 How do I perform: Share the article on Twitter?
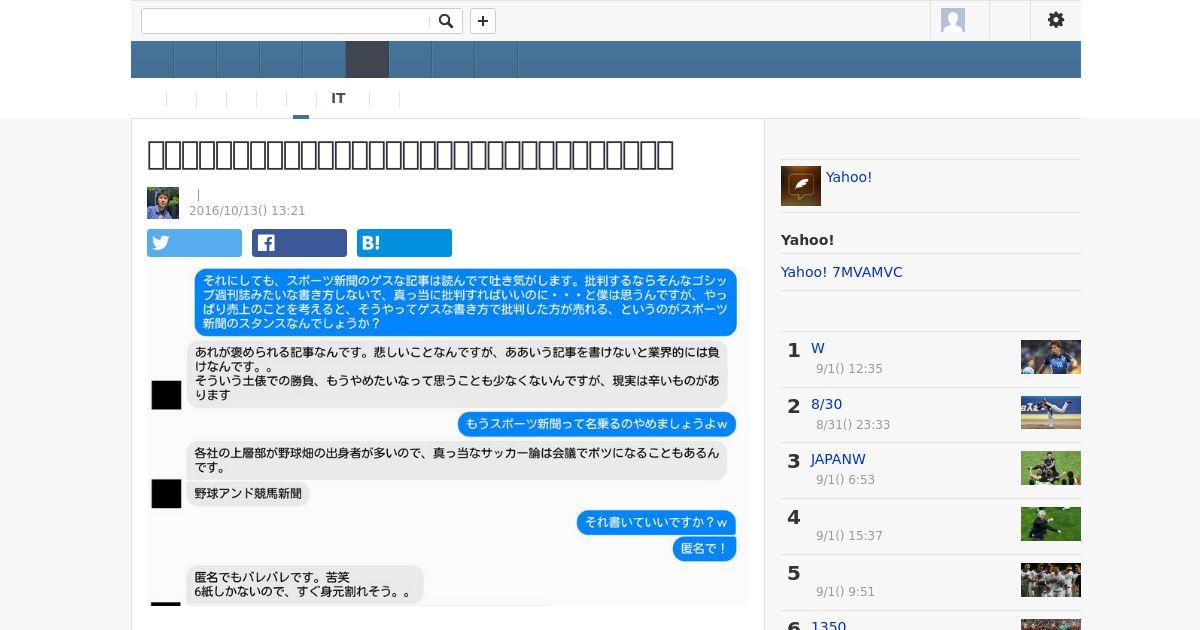coord(194,243)
